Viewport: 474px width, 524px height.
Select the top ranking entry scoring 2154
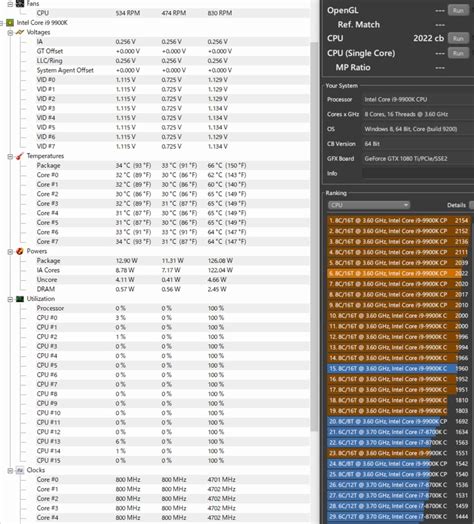pos(399,221)
